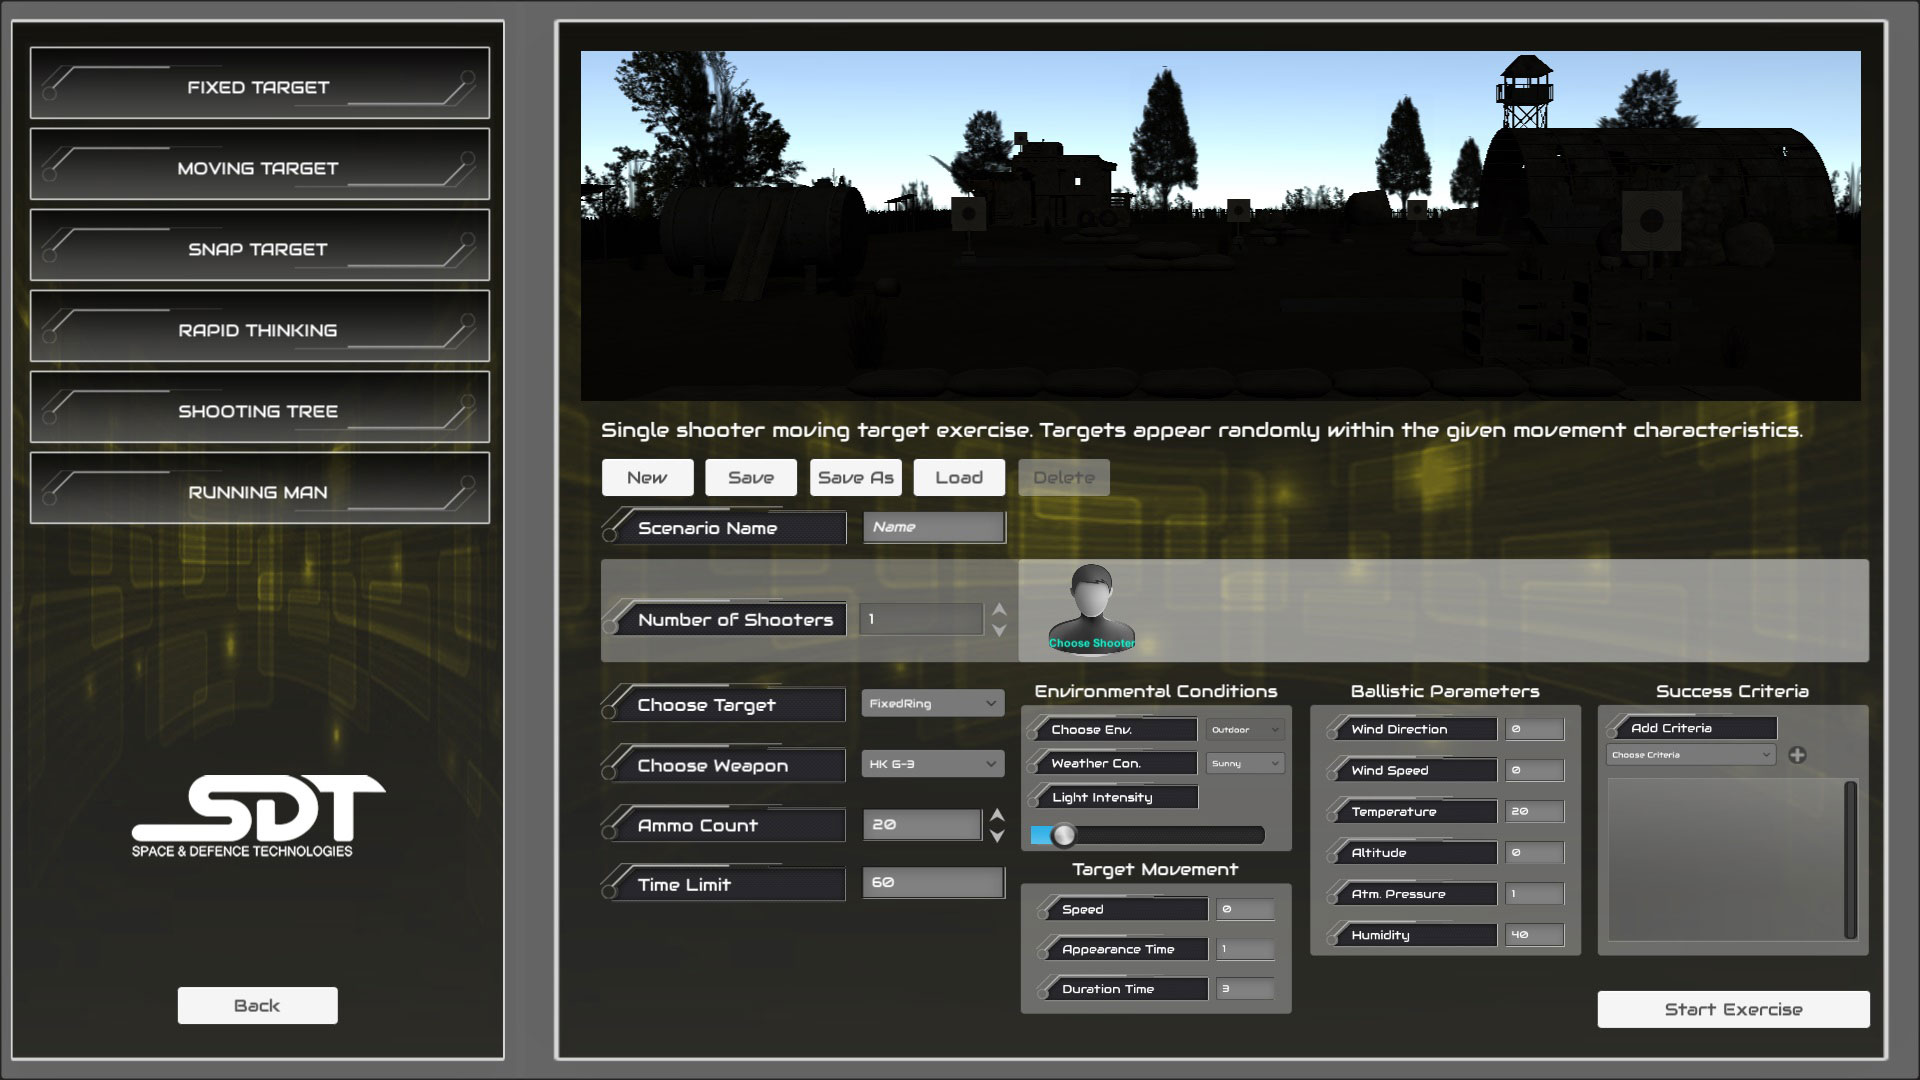Click the Save As button
The height and width of the screenshot is (1080, 1920).
tap(855, 477)
